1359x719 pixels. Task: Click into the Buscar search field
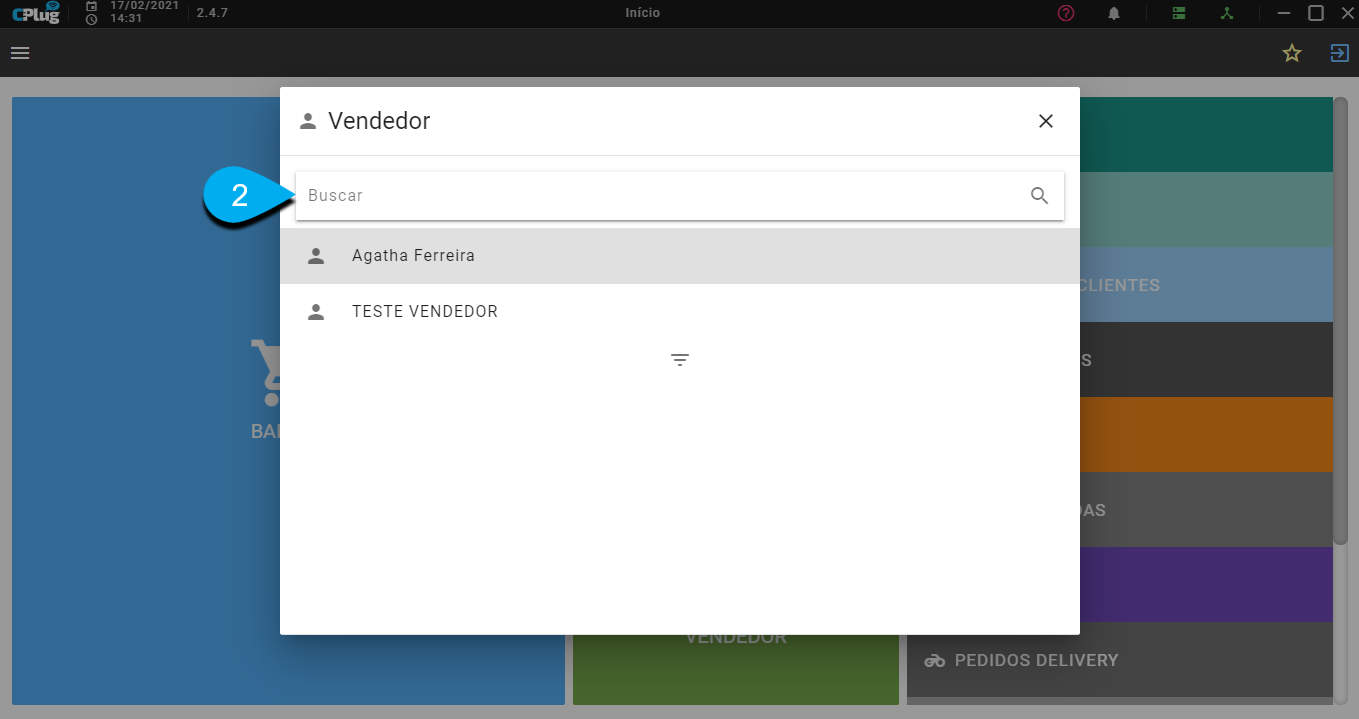(680, 196)
